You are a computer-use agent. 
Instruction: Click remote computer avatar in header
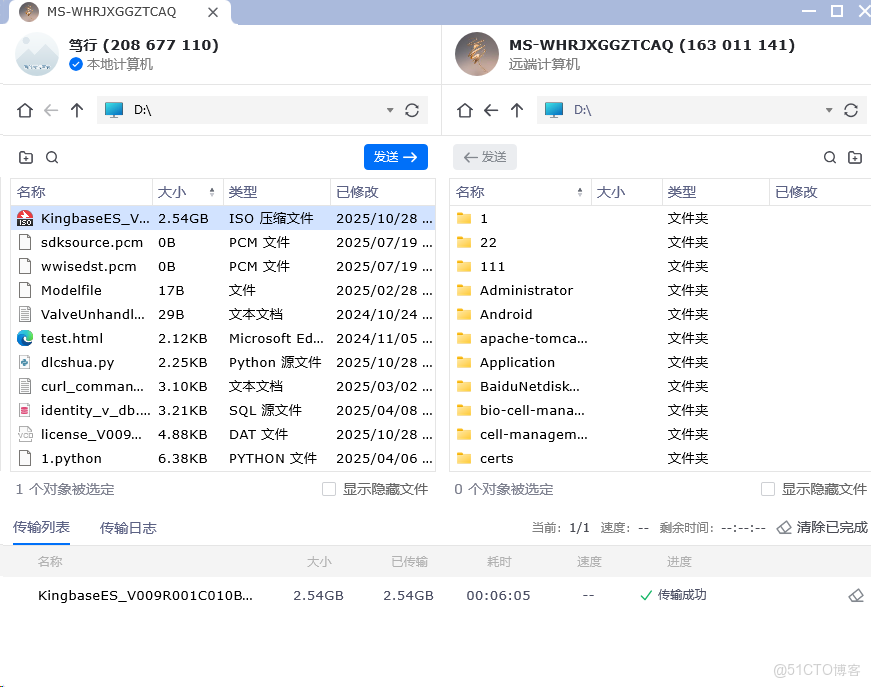click(477, 54)
